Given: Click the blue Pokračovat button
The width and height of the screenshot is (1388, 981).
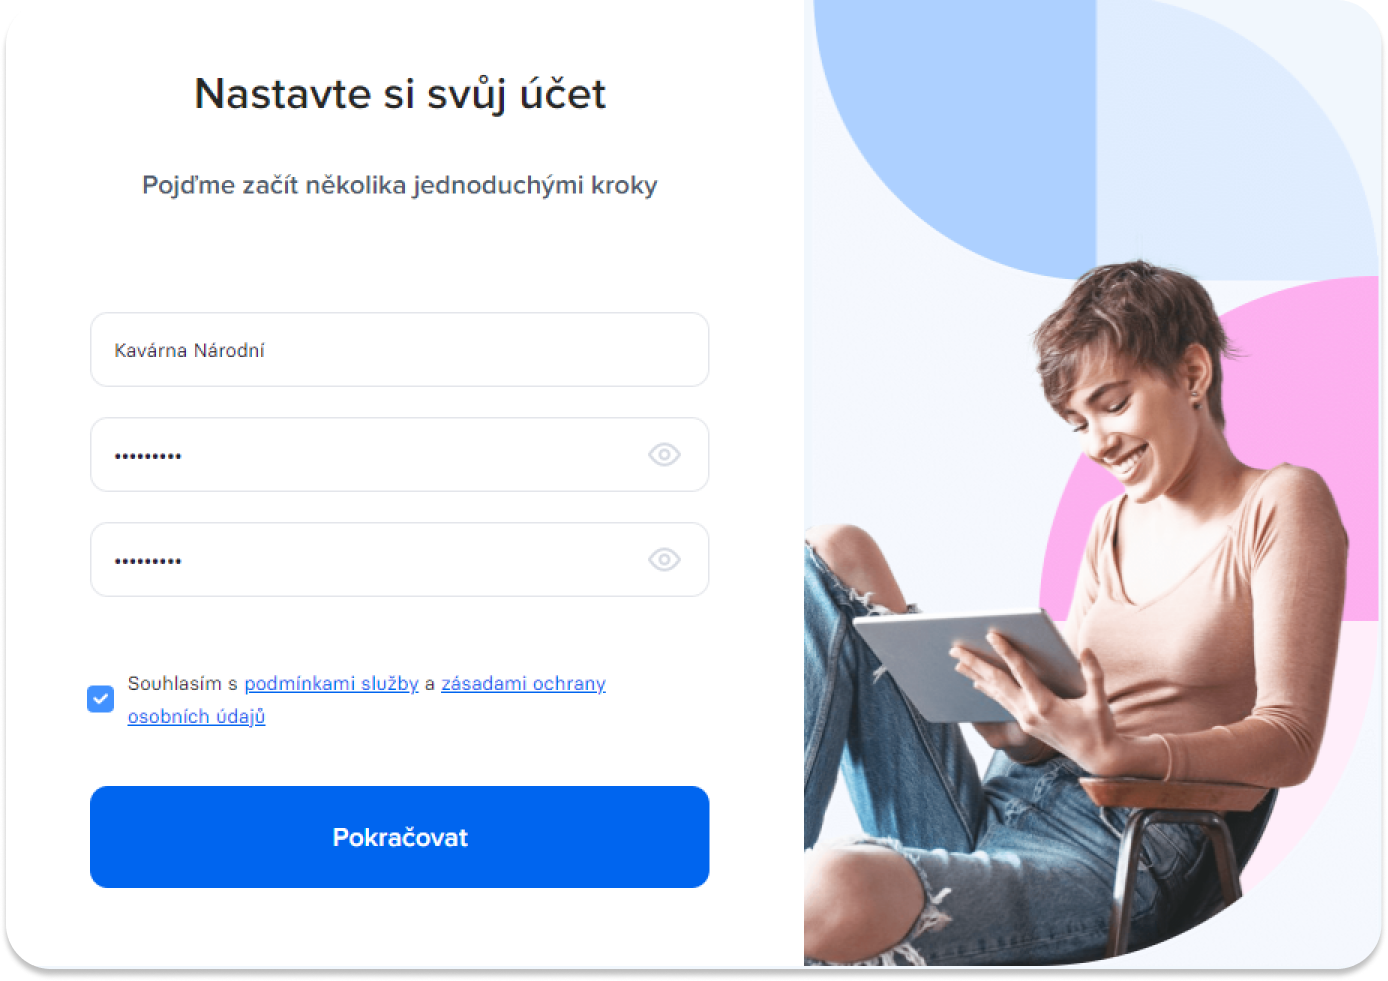Looking at the screenshot, I should (399, 837).
